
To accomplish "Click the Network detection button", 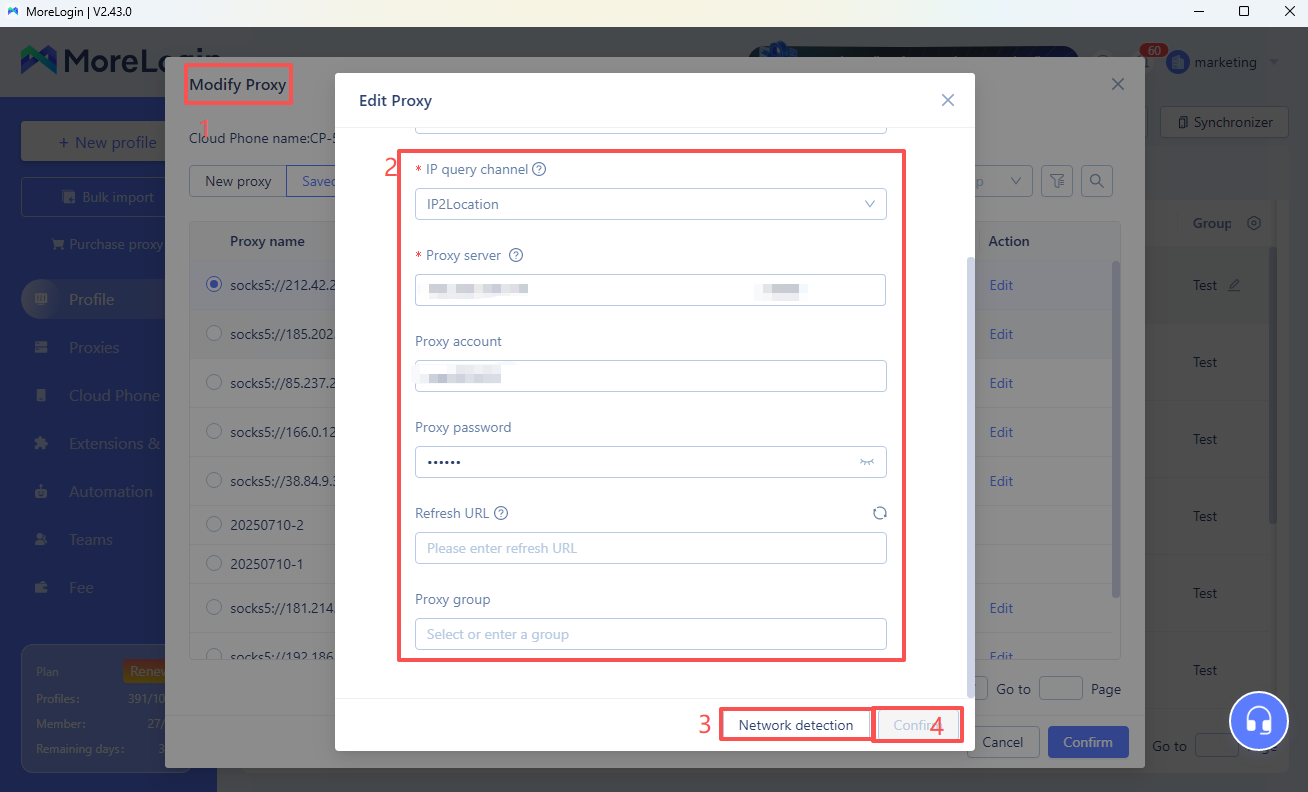I will (x=795, y=725).
